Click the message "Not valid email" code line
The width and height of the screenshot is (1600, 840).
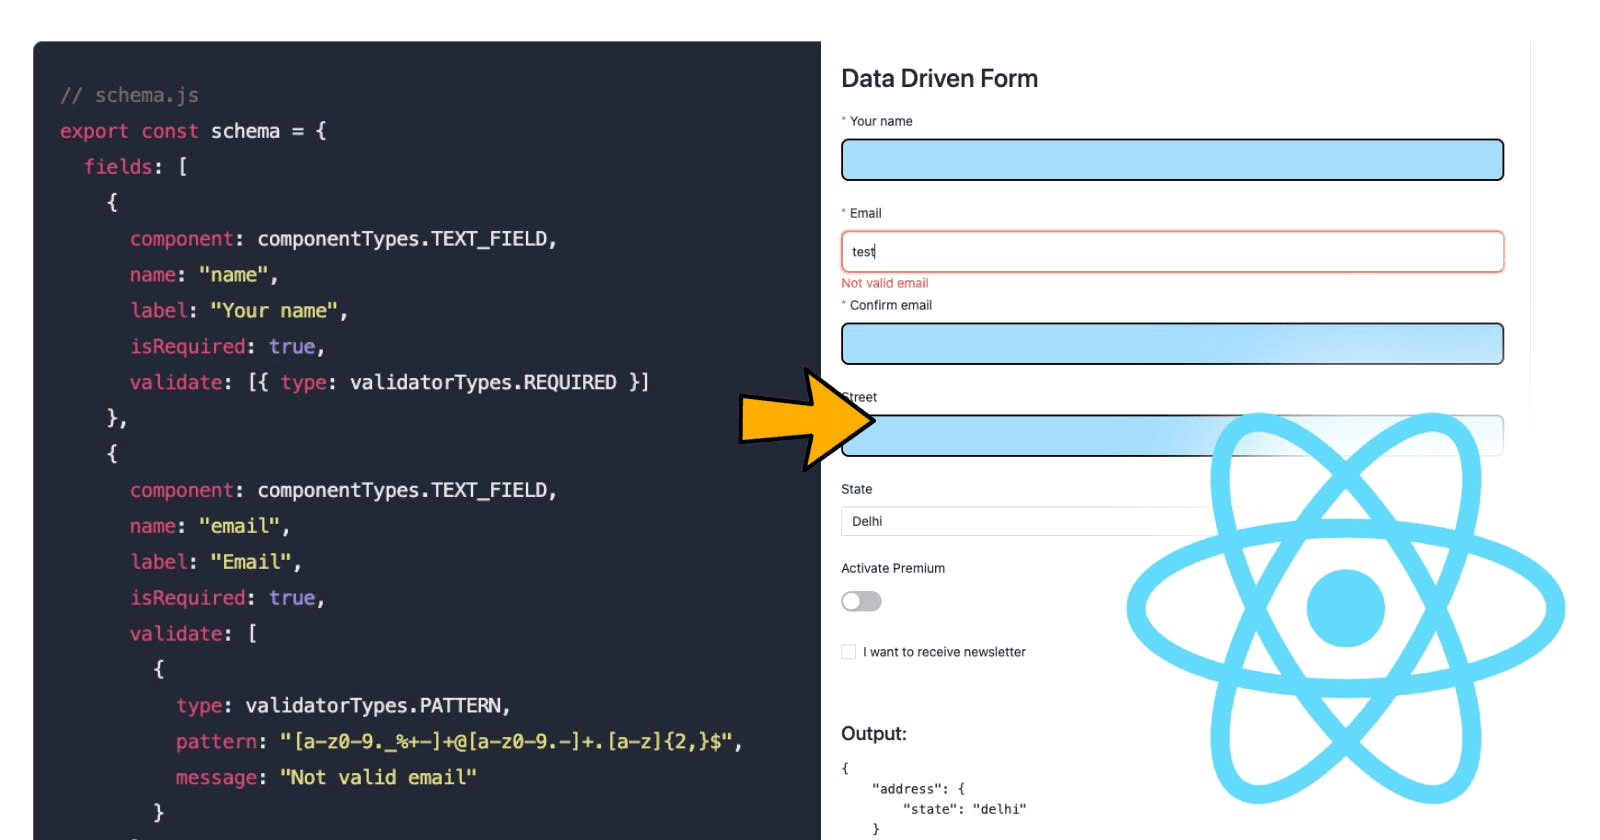[326, 777]
